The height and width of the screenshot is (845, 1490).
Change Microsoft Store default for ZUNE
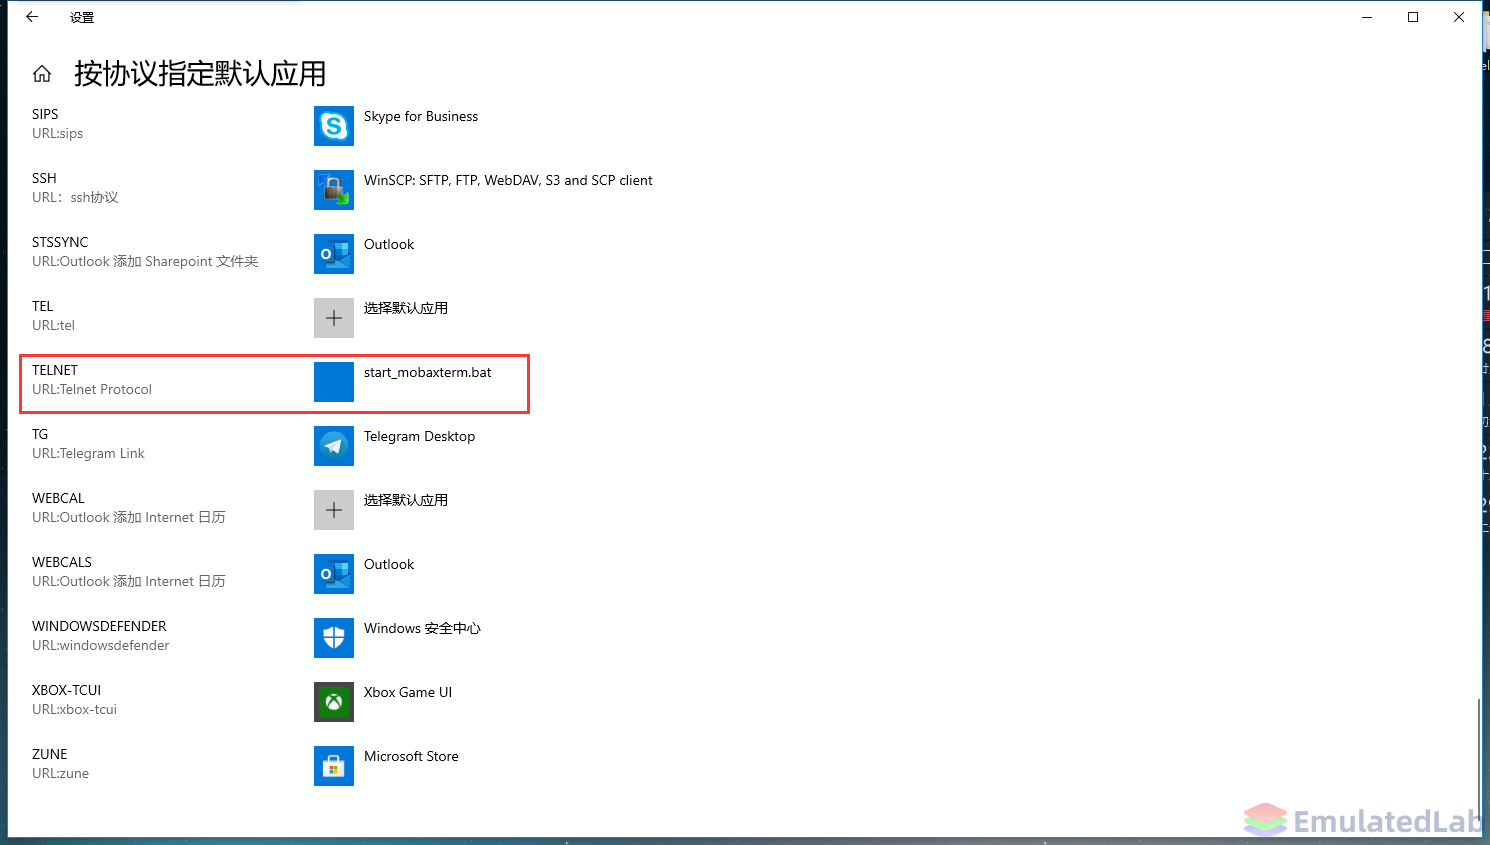pyautogui.click(x=411, y=756)
